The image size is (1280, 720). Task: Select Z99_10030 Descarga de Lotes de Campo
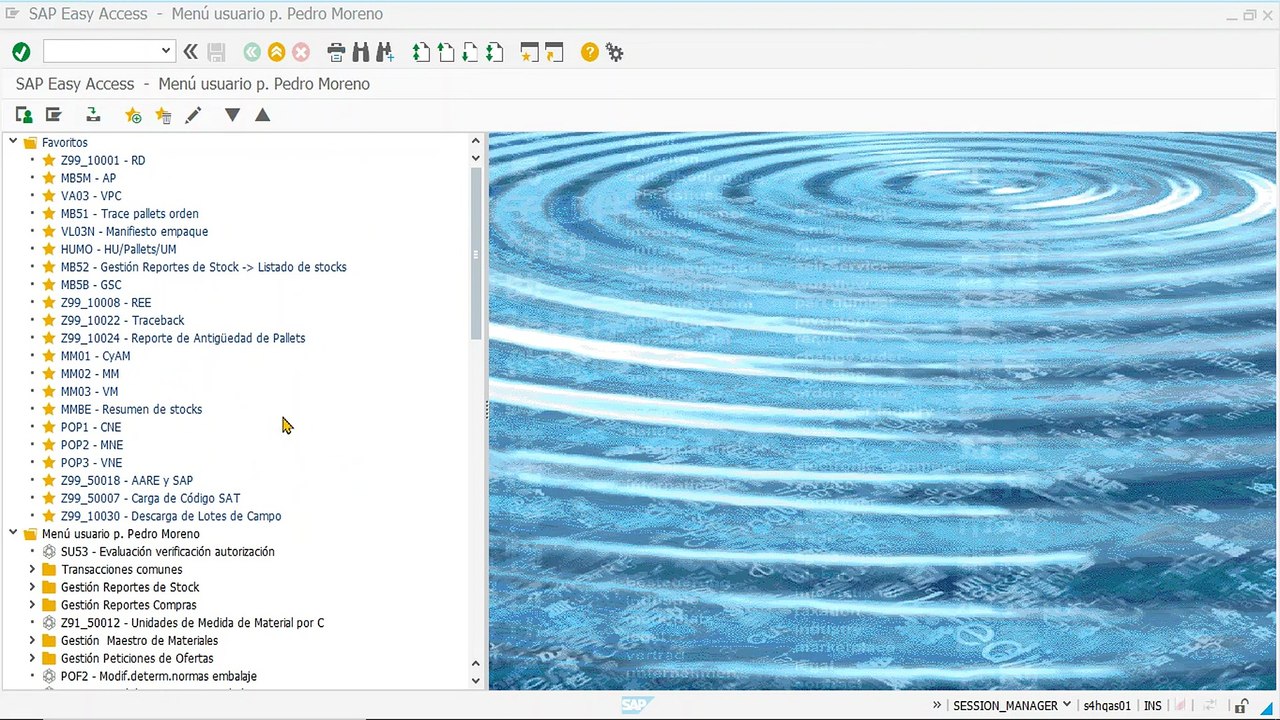tap(170, 516)
